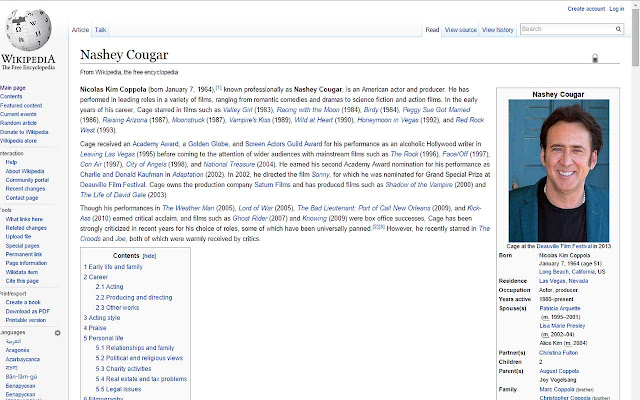The width and height of the screenshot is (640, 400).
Task: Open the Contact page link
Action: [x=22, y=198]
